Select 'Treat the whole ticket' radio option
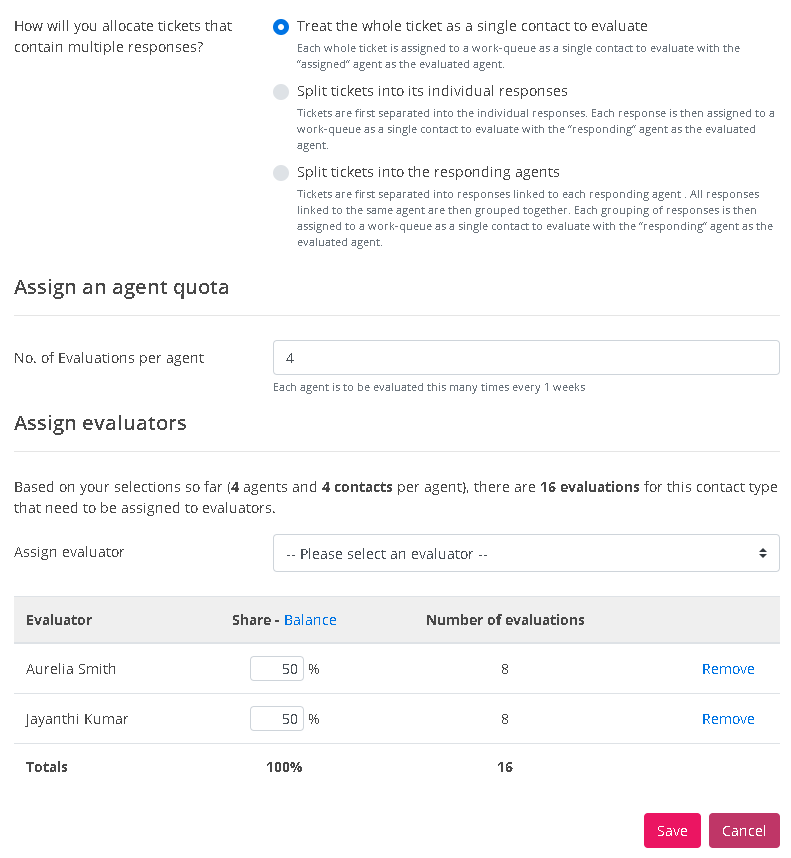This screenshot has width=791, height=858. (281, 27)
